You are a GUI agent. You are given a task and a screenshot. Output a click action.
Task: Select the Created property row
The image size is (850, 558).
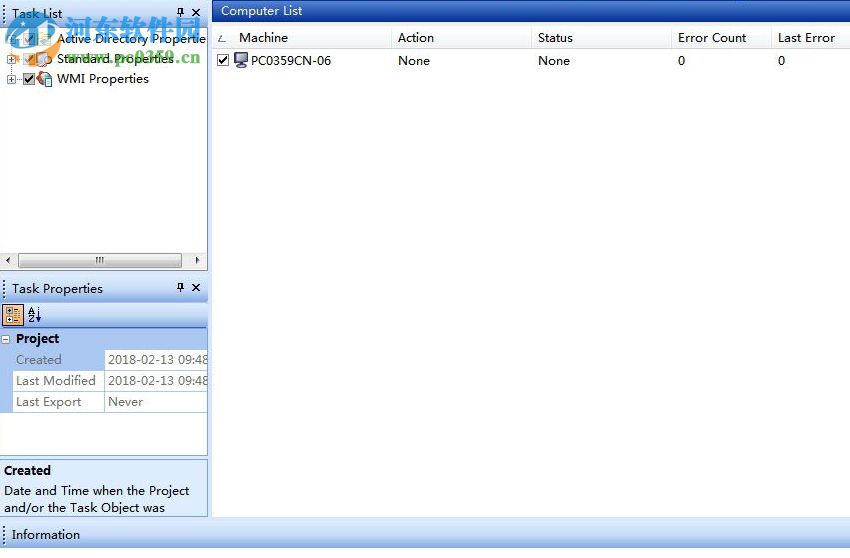click(110, 360)
